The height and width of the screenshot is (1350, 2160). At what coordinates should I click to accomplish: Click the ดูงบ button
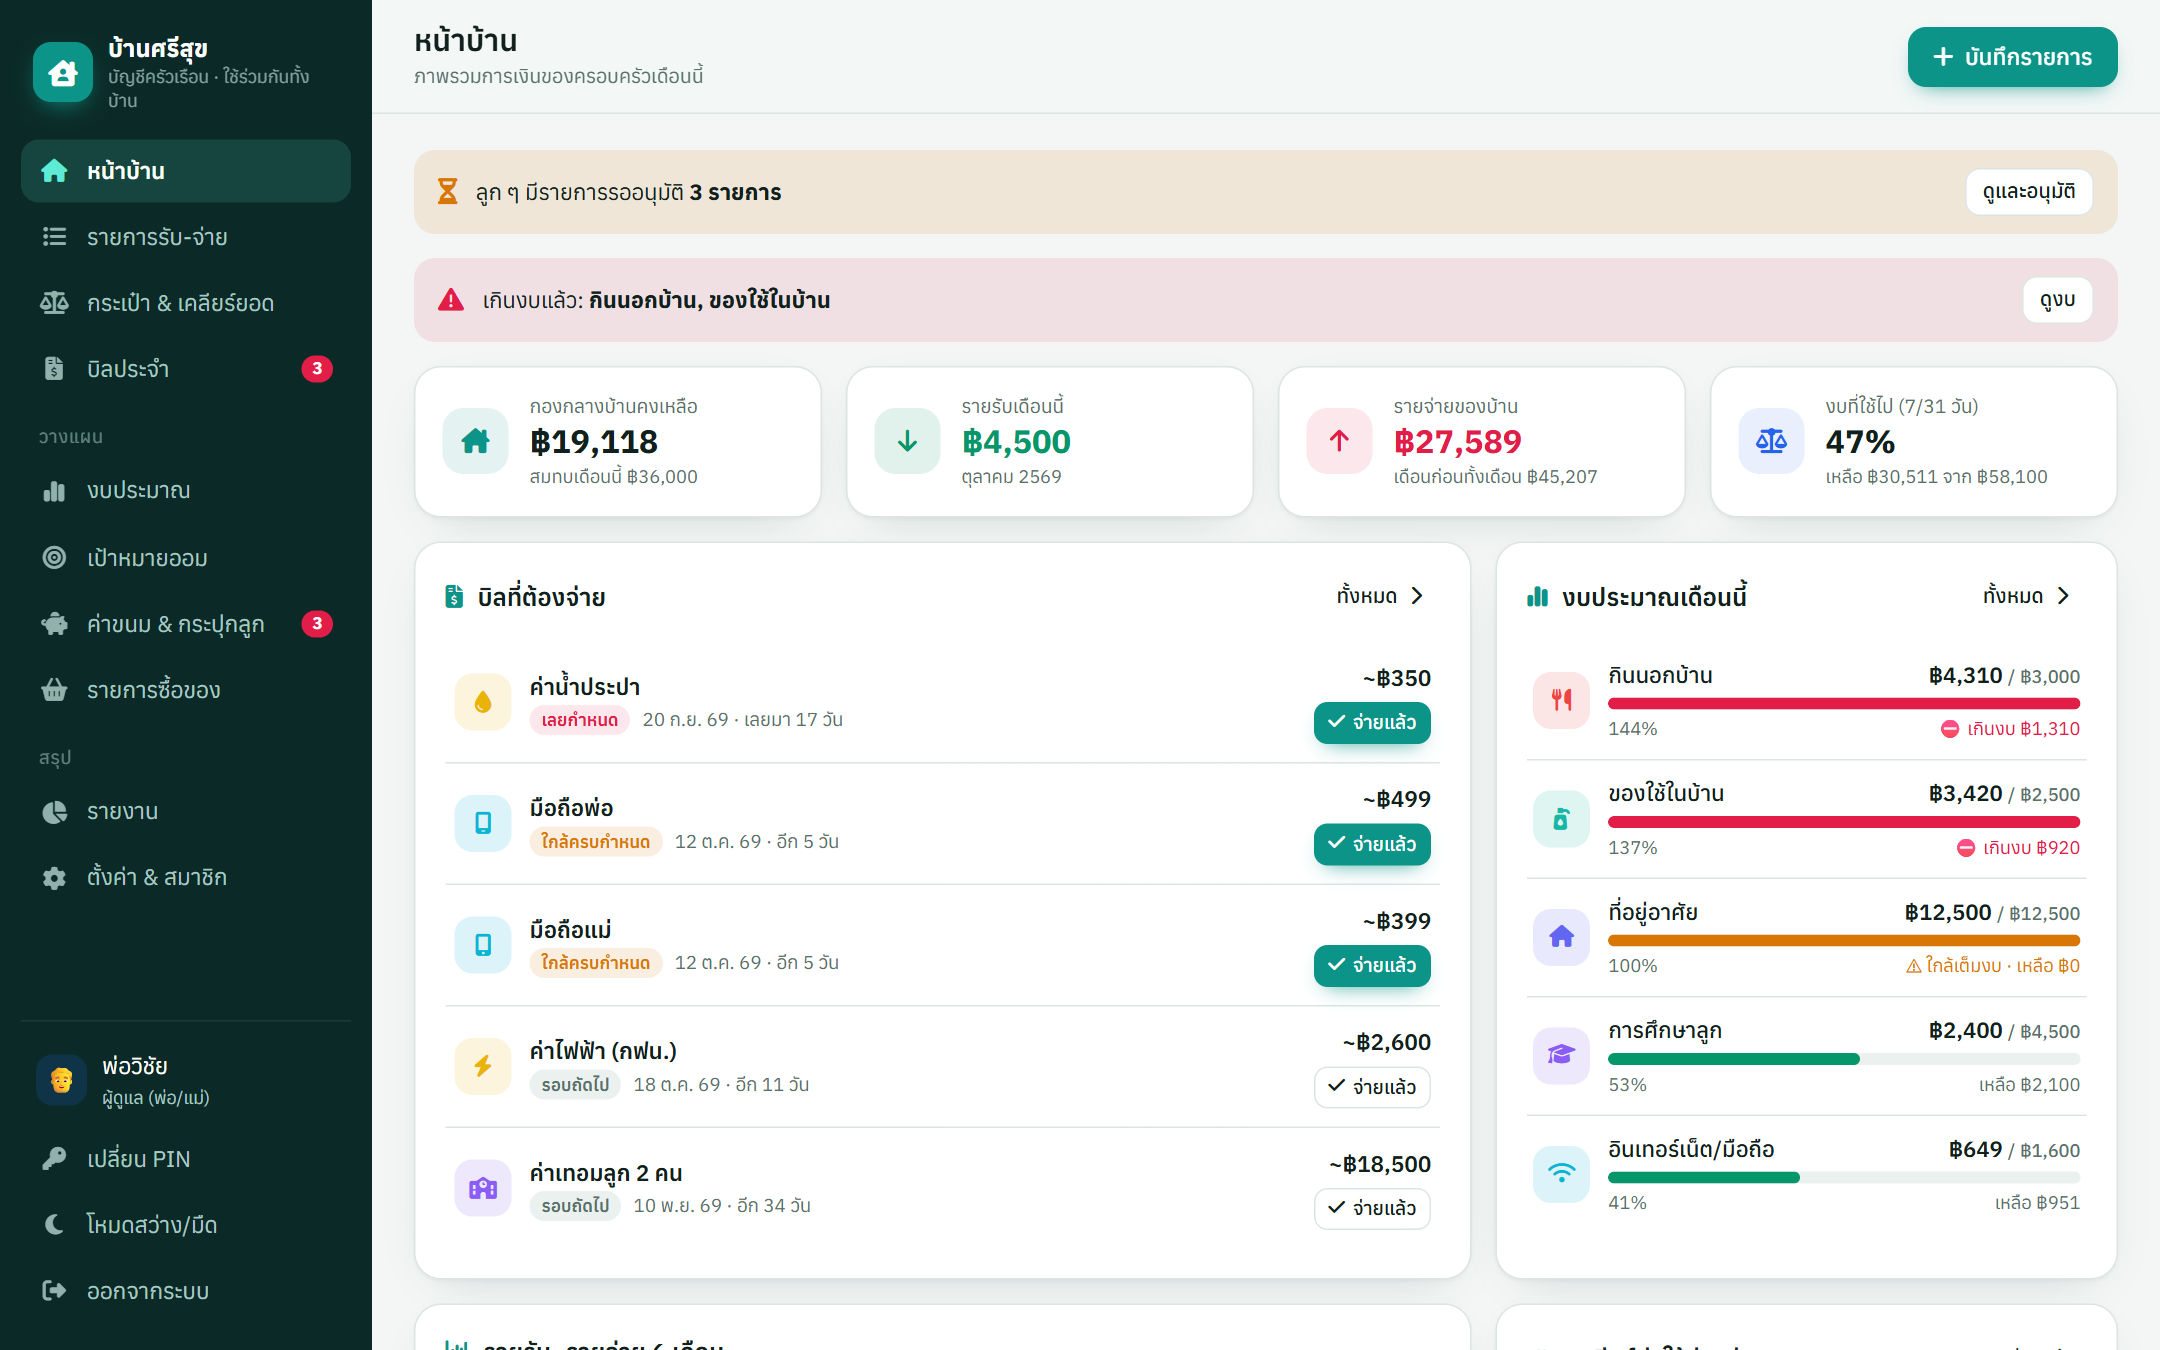coord(2058,300)
